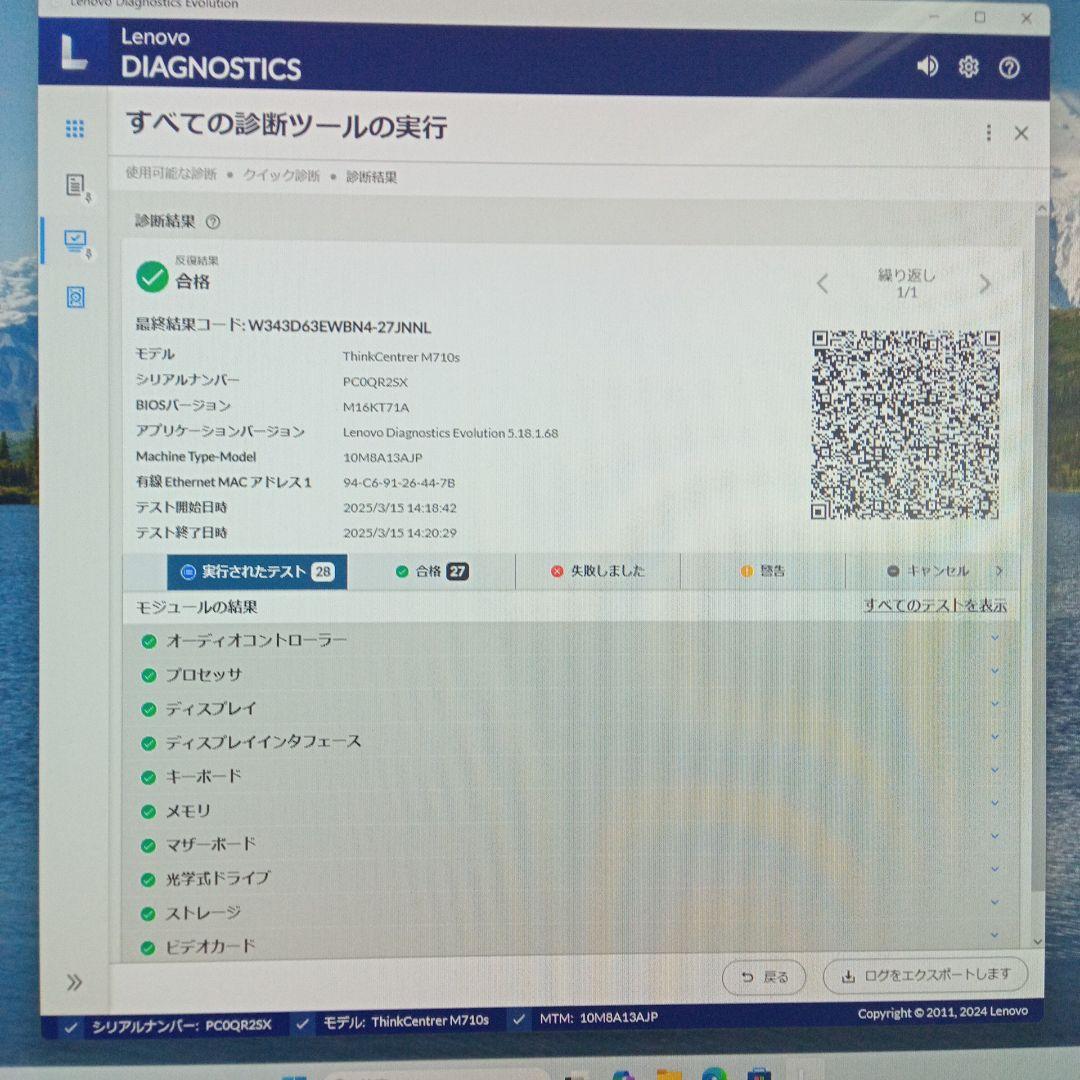Click the next repeat arrow beside 繰り返し 1/1
The image size is (1080, 1080).
[x=985, y=284]
